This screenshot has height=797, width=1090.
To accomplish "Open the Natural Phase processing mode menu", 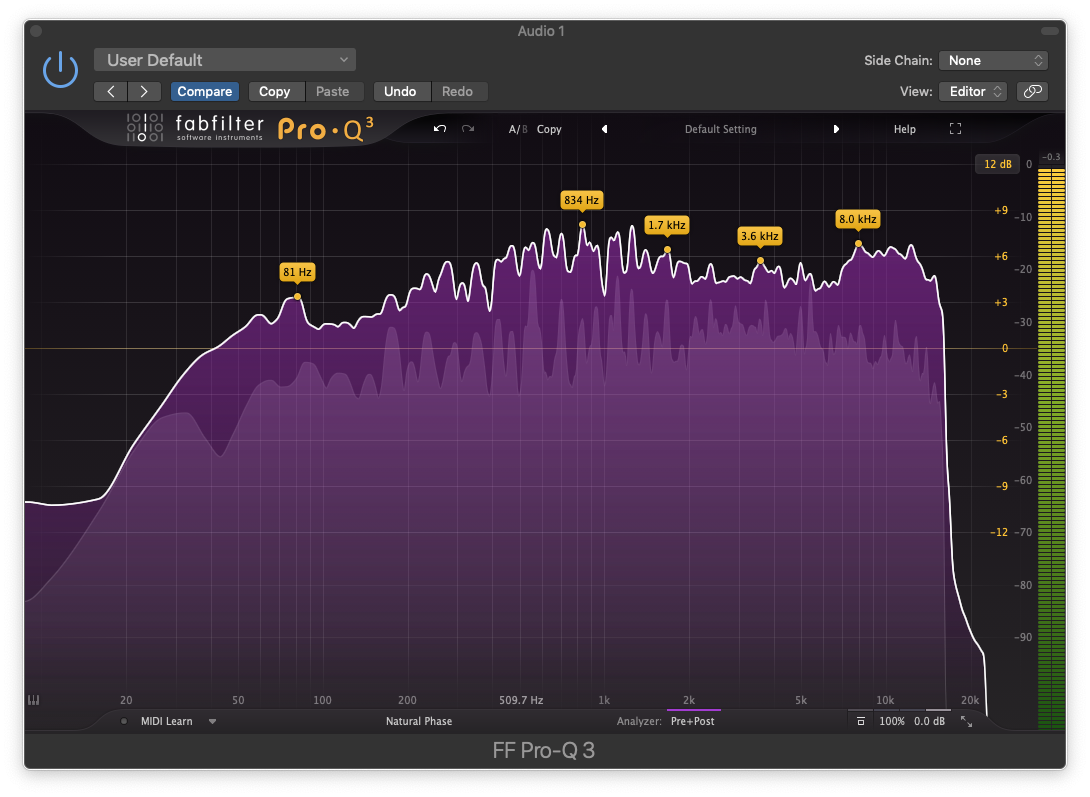I will (x=418, y=721).
